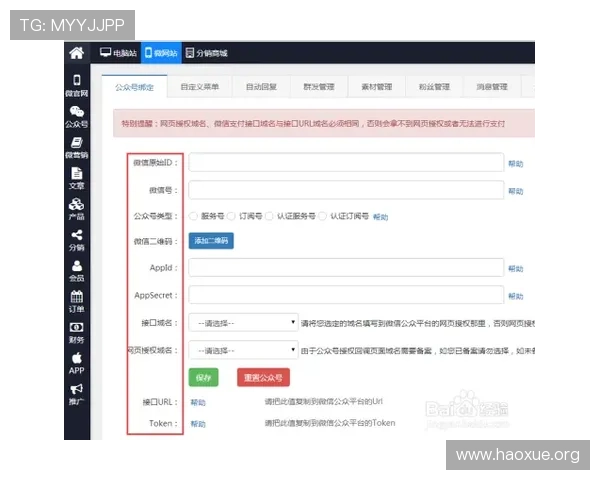Select the 自定义菜单 tab
Image resolution: width=600 pixels, height=480 pixels.
coord(200,87)
